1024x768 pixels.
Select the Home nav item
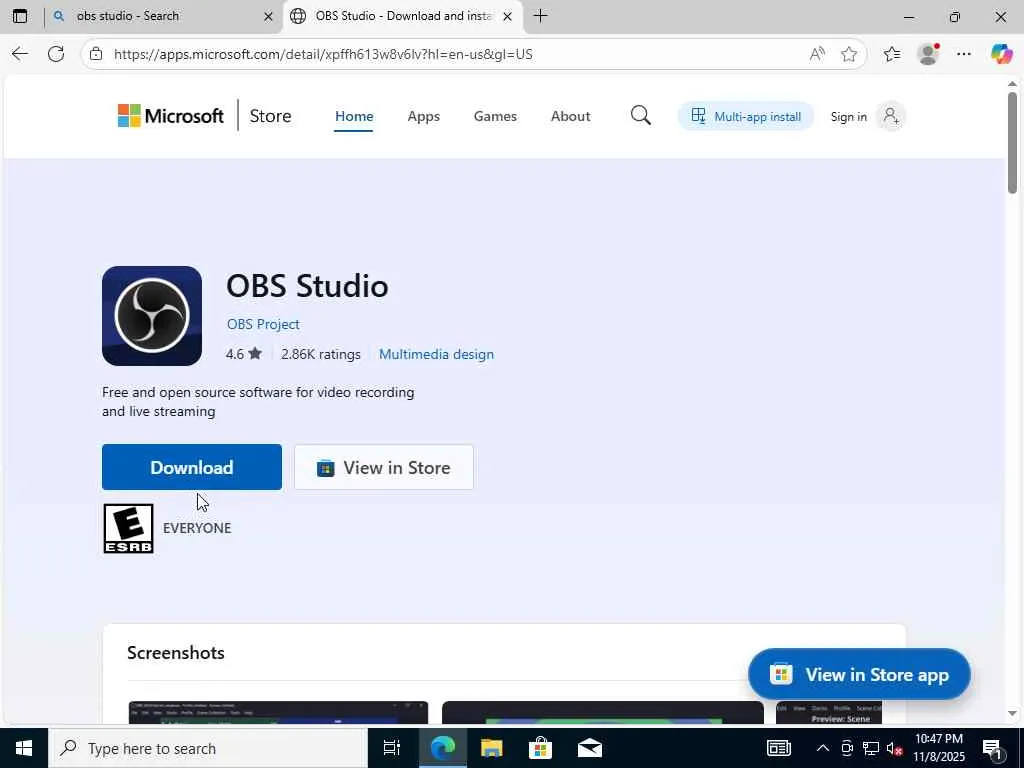[x=354, y=116]
